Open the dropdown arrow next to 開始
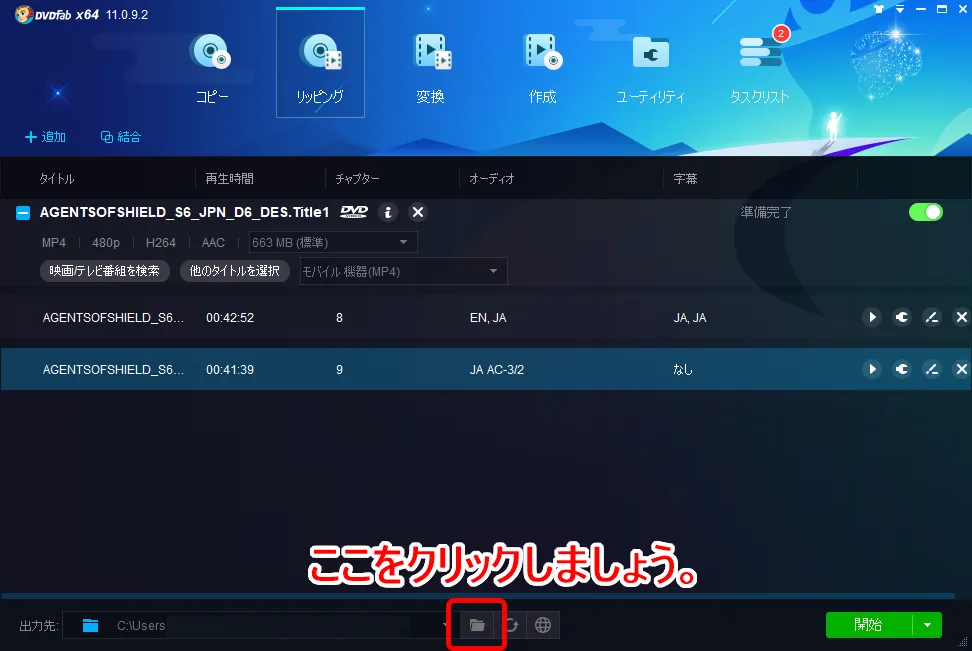Screen dimensions: 972x651 click(927, 625)
